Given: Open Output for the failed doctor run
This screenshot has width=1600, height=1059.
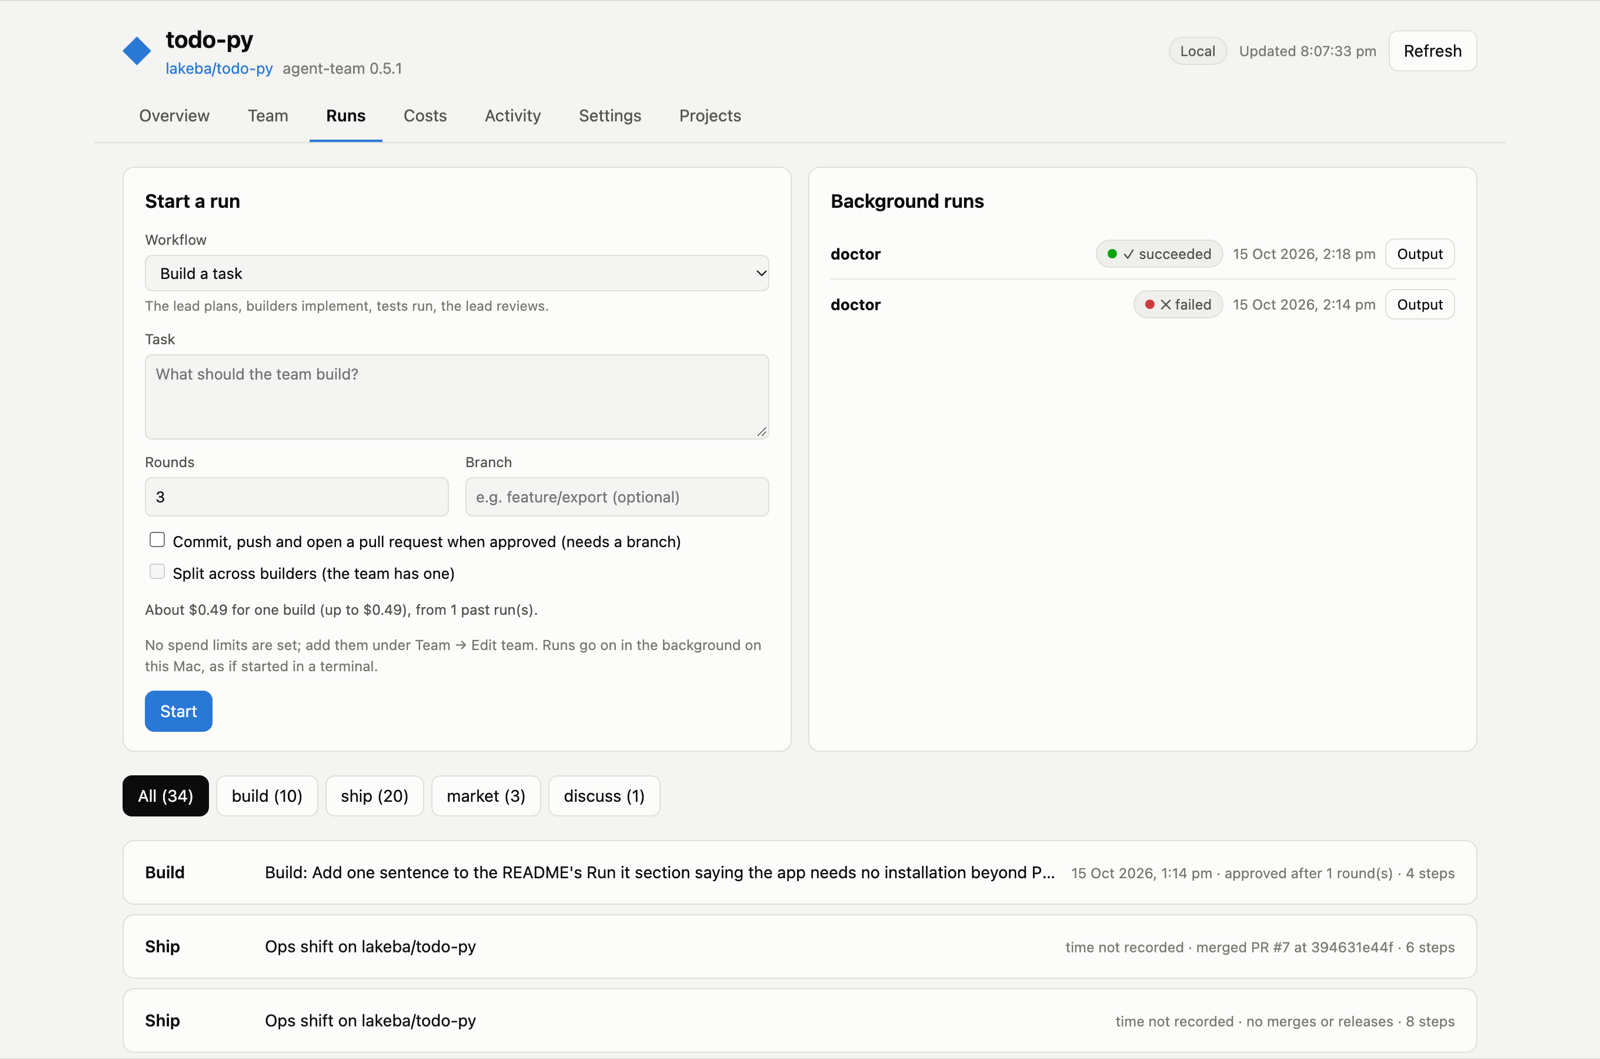Looking at the screenshot, I should point(1419,305).
